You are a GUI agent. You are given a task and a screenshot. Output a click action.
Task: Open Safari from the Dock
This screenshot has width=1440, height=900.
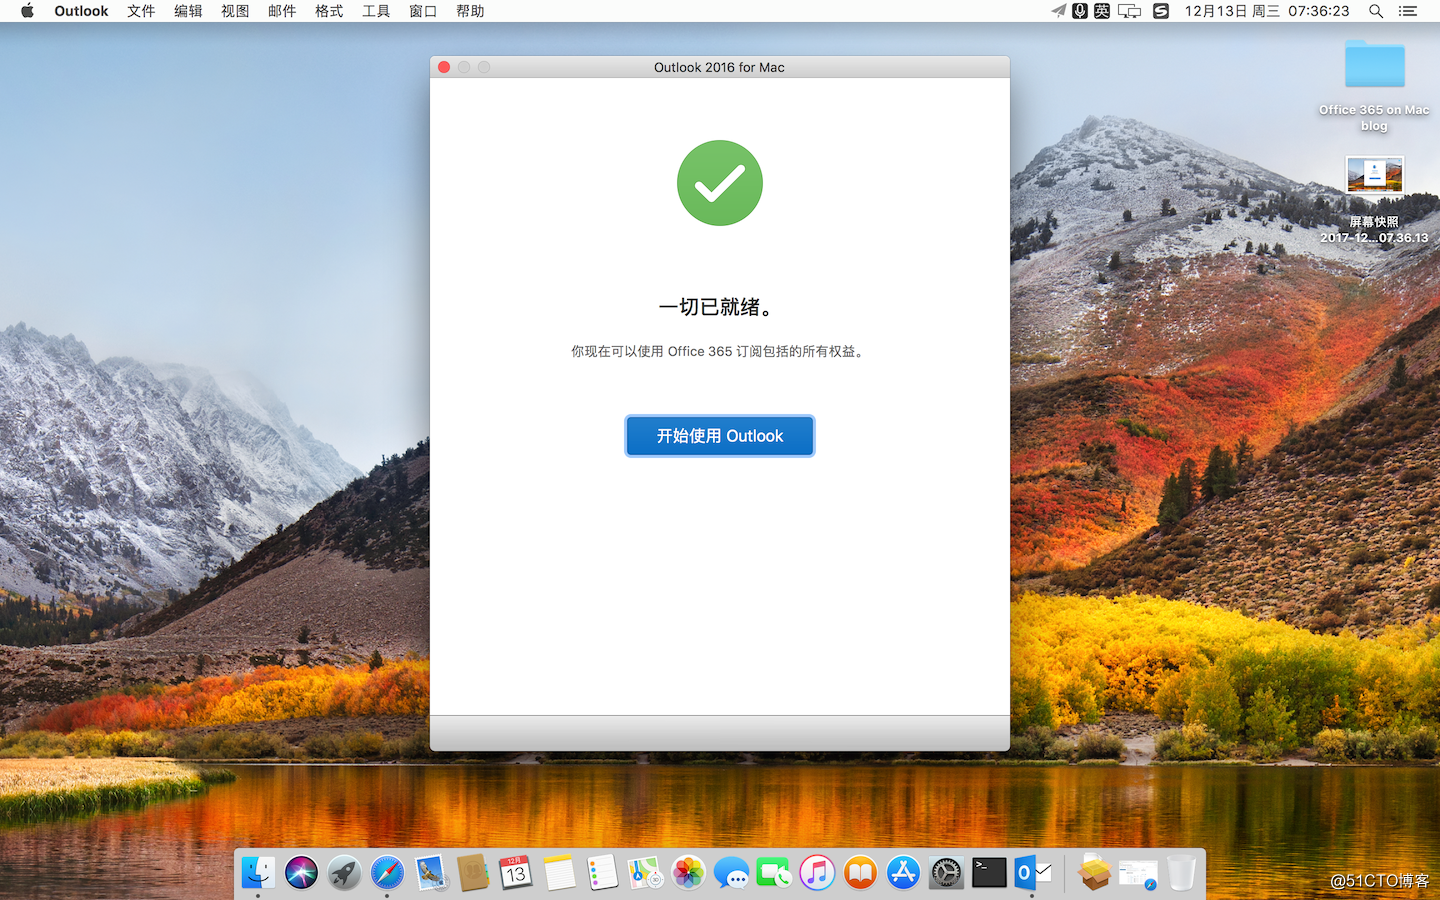(387, 873)
